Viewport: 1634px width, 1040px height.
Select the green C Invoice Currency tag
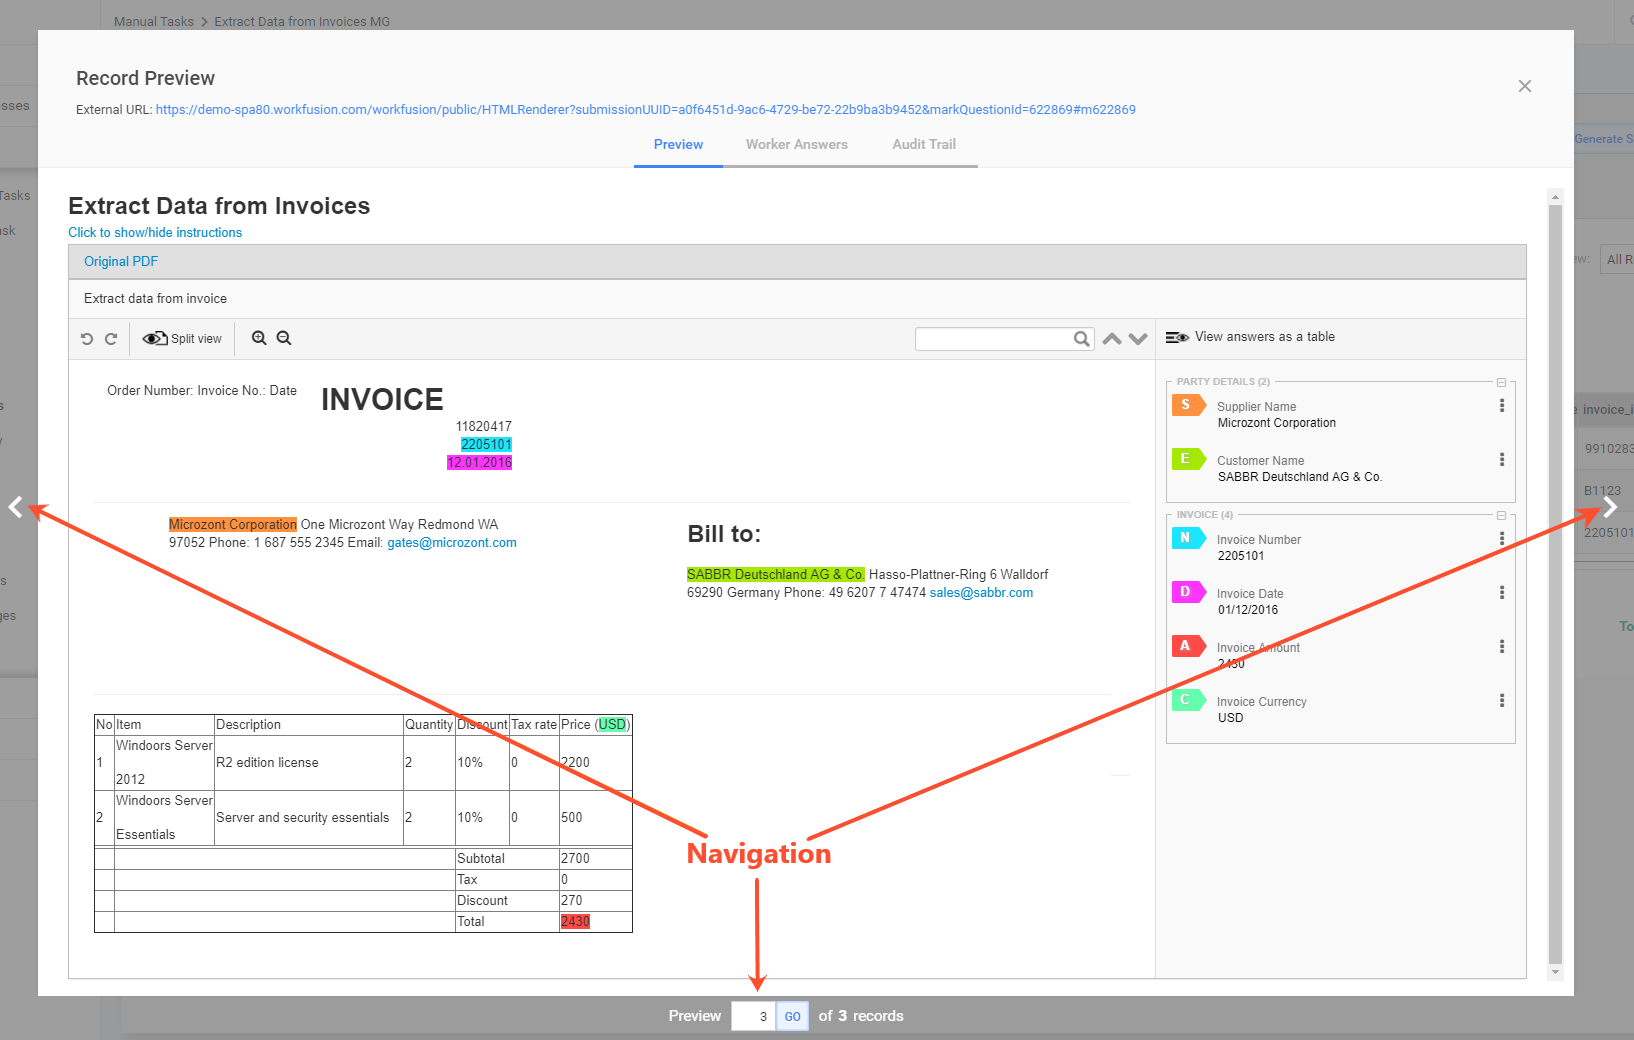point(1188,700)
